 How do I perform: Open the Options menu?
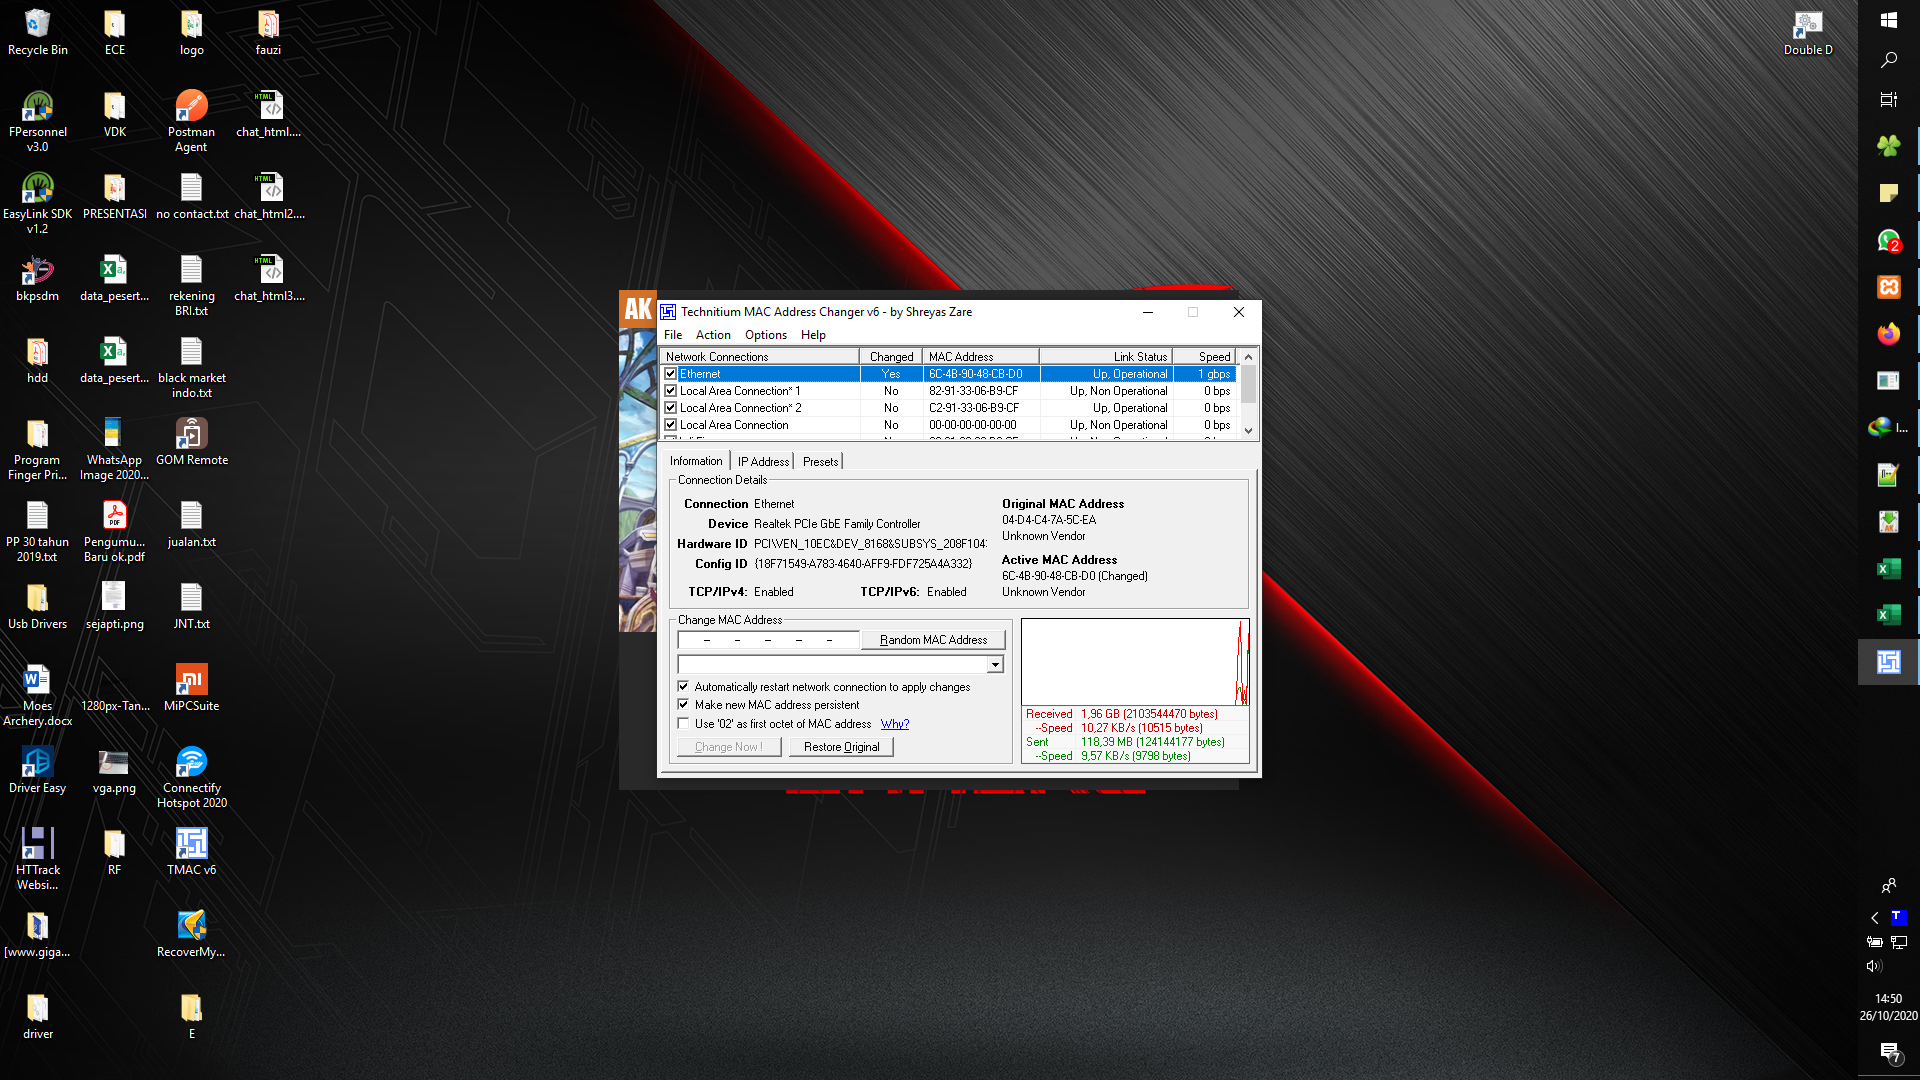pos(765,335)
